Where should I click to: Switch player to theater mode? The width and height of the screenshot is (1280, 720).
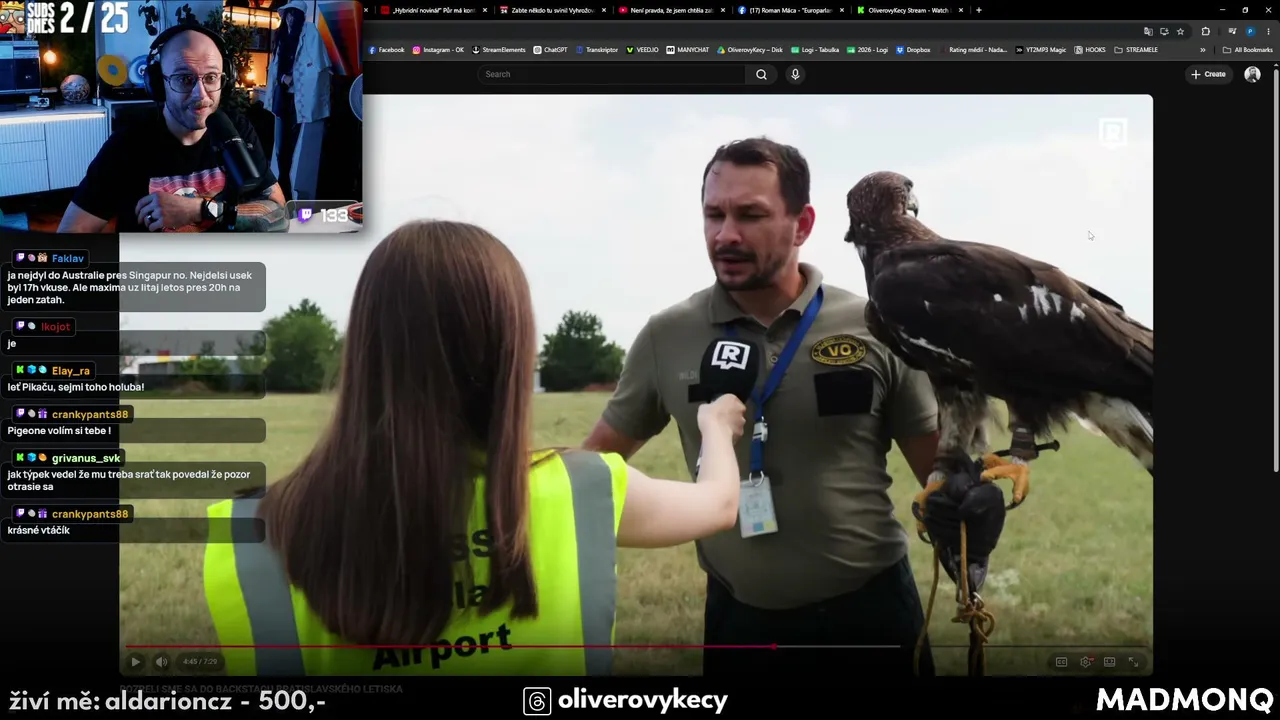point(1110,661)
